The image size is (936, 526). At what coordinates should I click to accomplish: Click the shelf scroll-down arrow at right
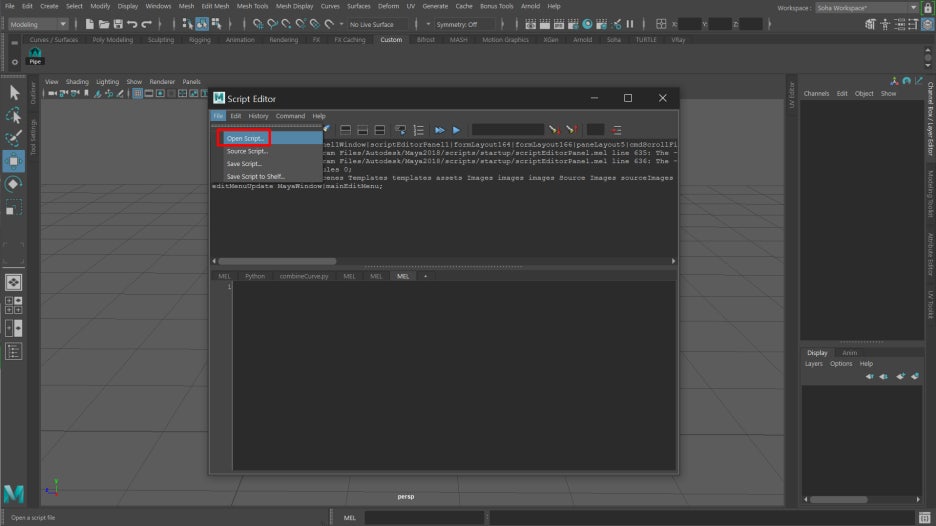pos(928,65)
